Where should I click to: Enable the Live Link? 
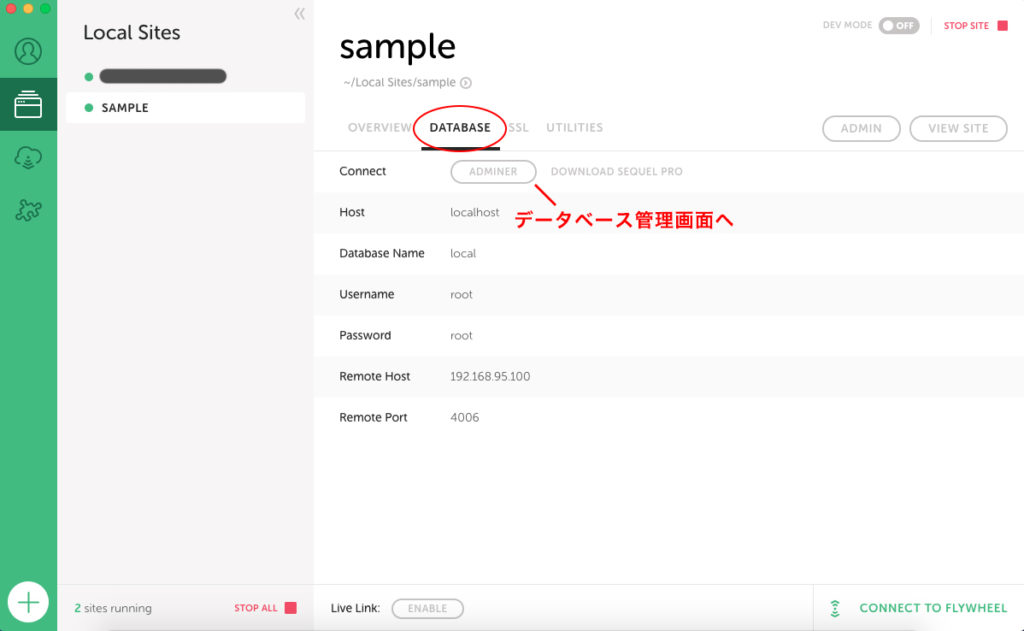[x=427, y=608]
